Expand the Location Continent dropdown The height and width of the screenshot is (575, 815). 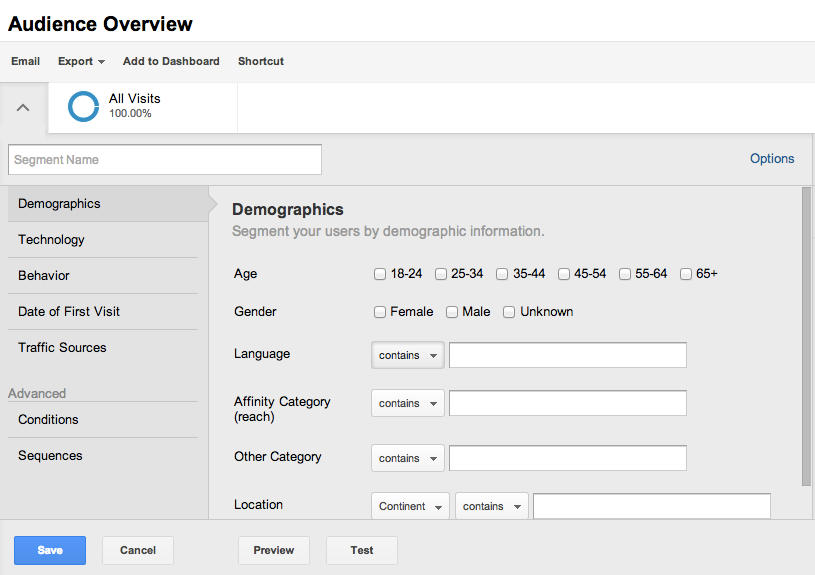pos(410,506)
